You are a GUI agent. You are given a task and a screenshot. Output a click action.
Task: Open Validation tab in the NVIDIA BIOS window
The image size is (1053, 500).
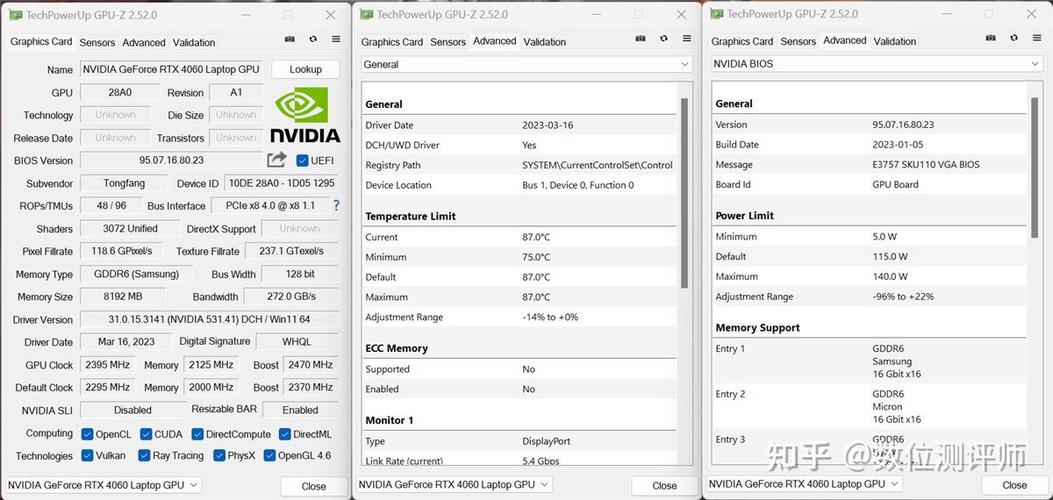click(894, 41)
